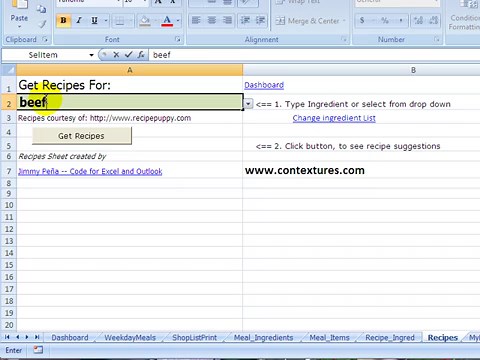
Task: Apply cell borders button
Action: coord(119,21)
